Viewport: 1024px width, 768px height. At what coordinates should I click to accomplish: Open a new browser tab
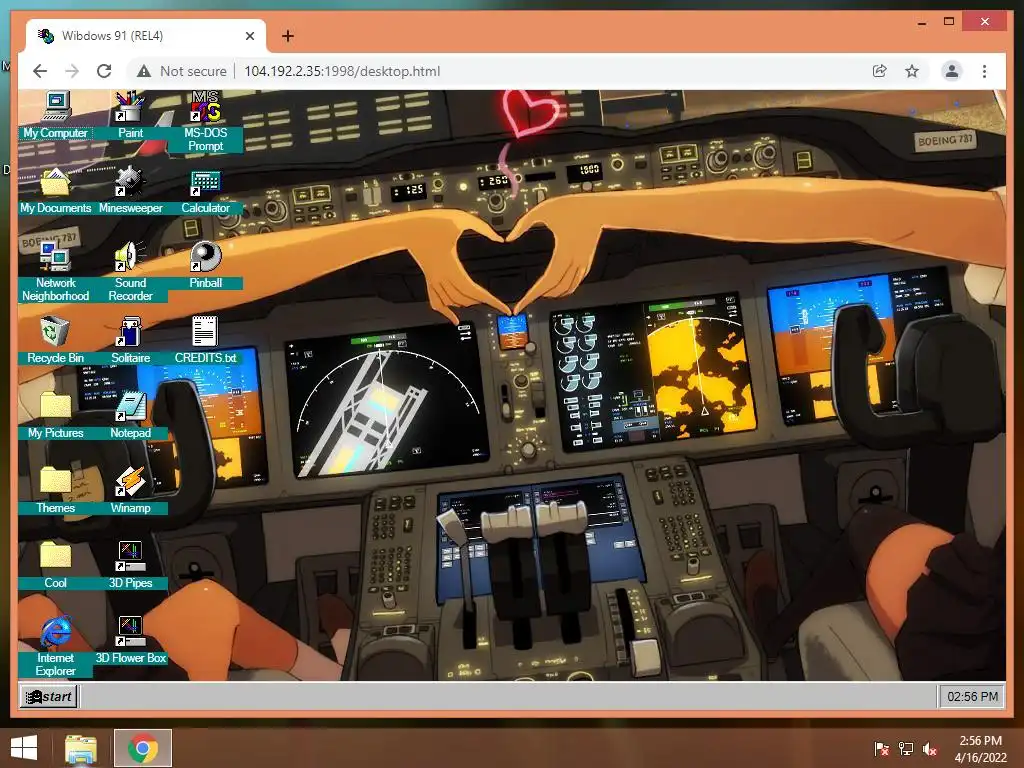[288, 36]
